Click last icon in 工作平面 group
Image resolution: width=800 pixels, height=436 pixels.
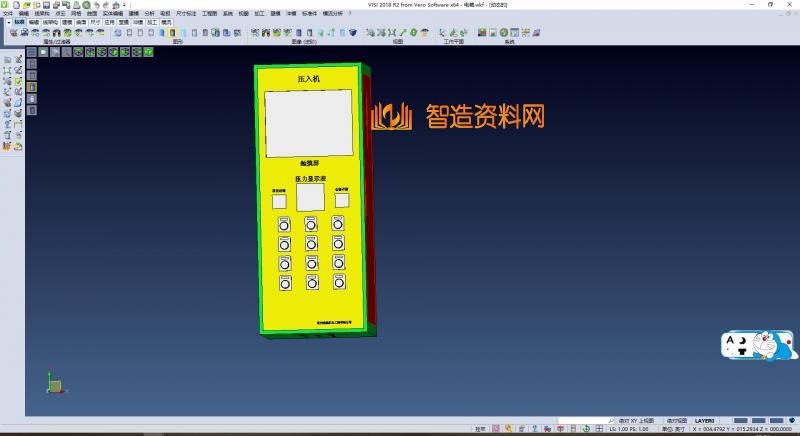(x=463, y=33)
